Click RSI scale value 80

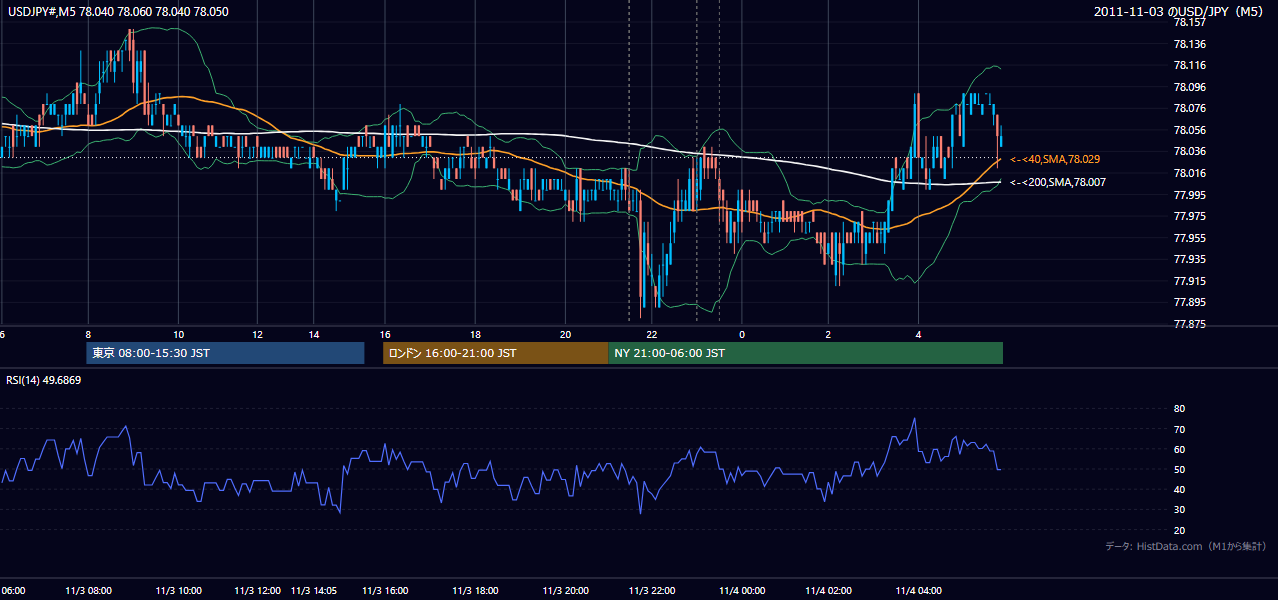(x=1179, y=409)
